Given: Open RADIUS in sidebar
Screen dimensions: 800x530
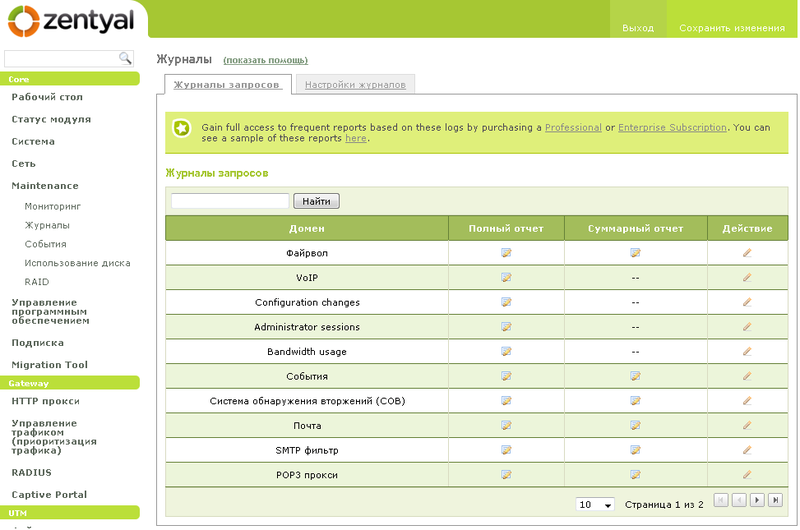Looking at the screenshot, I should [32, 472].
